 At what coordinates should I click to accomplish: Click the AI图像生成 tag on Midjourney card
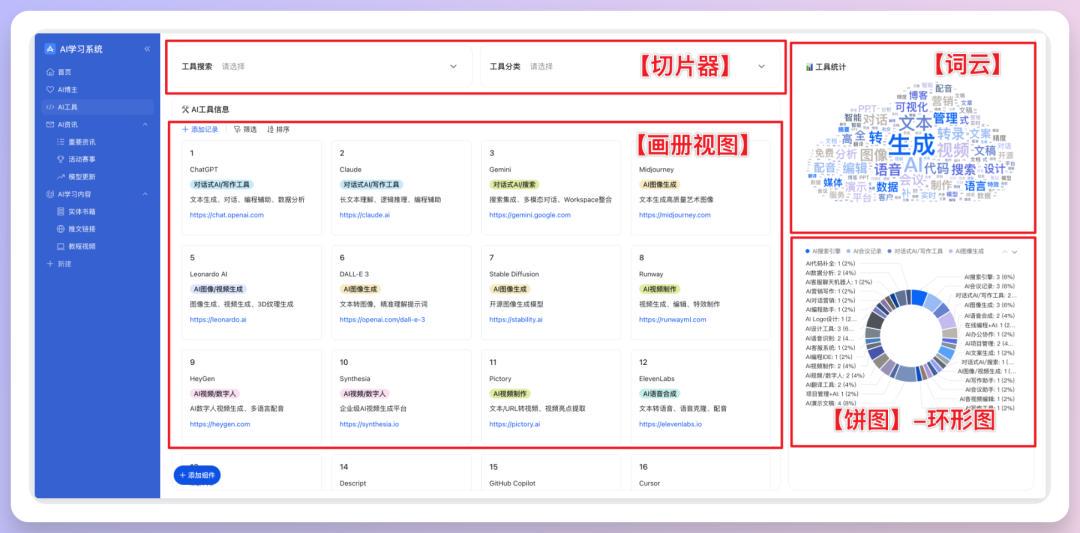659,185
